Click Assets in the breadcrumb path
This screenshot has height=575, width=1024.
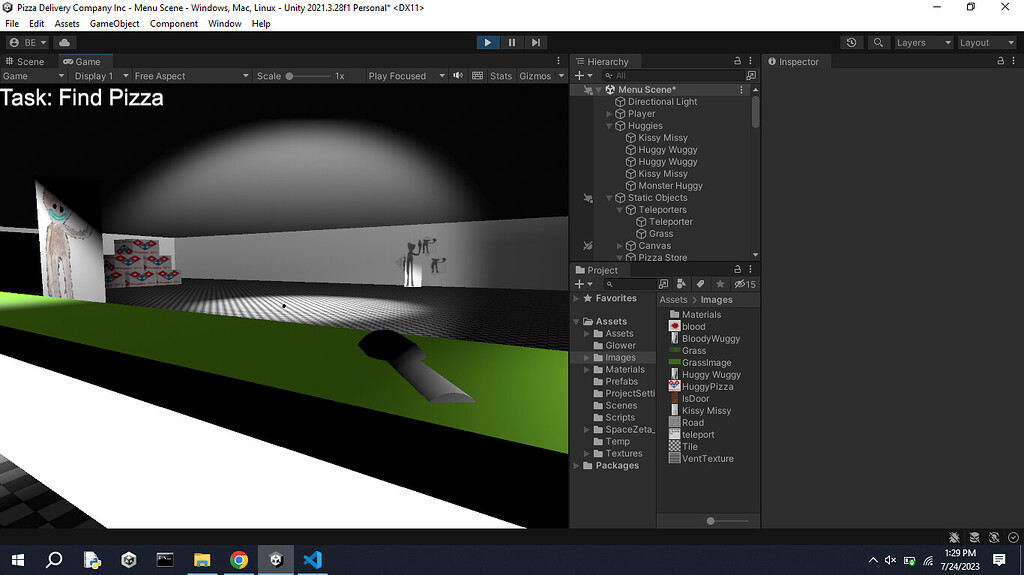[x=673, y=300]
